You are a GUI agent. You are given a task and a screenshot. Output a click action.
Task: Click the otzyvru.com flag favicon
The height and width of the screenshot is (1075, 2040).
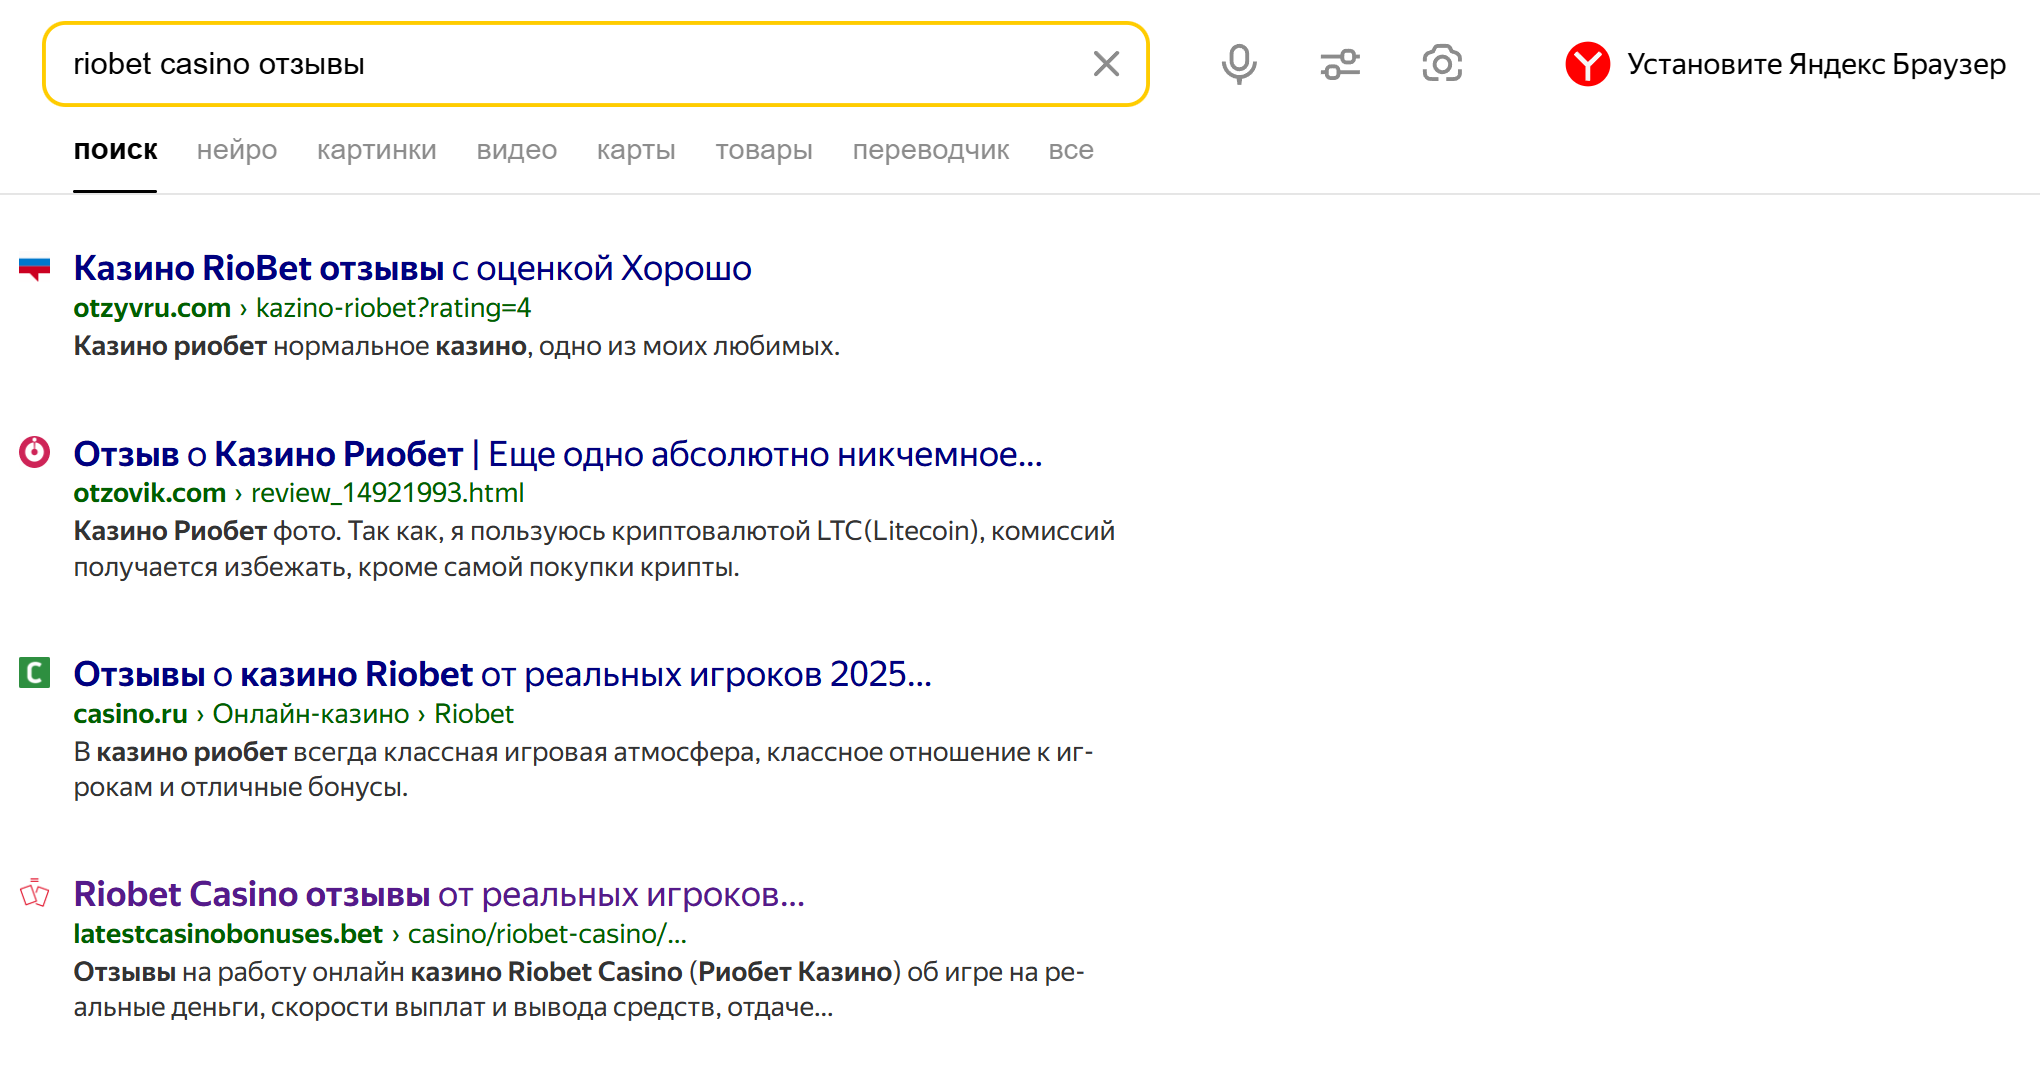[34, 269]
